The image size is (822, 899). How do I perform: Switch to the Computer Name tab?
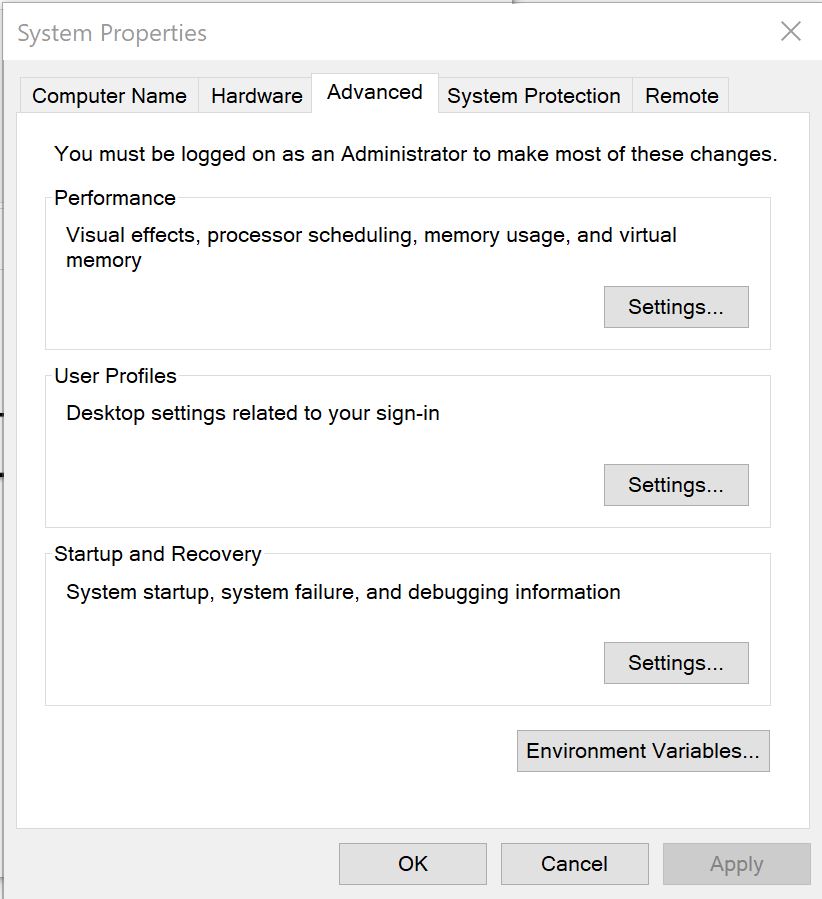tap(109, 96)
